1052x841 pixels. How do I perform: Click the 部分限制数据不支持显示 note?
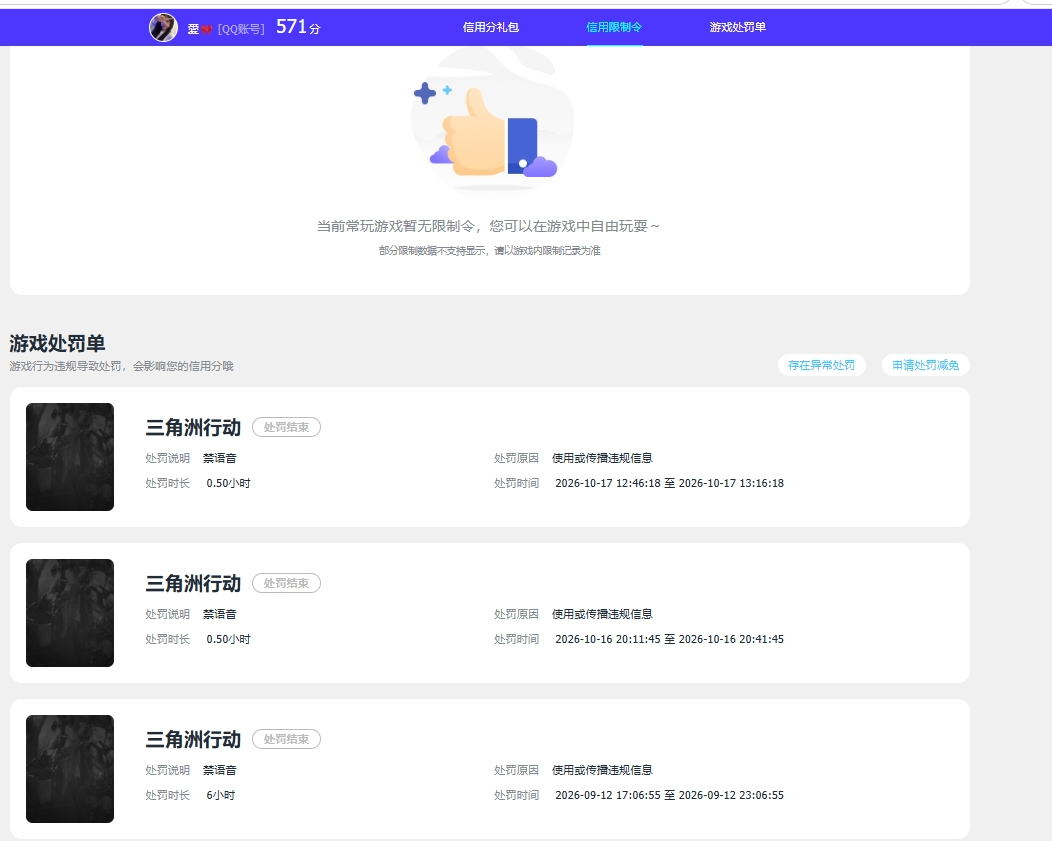[x=490, y=250]
